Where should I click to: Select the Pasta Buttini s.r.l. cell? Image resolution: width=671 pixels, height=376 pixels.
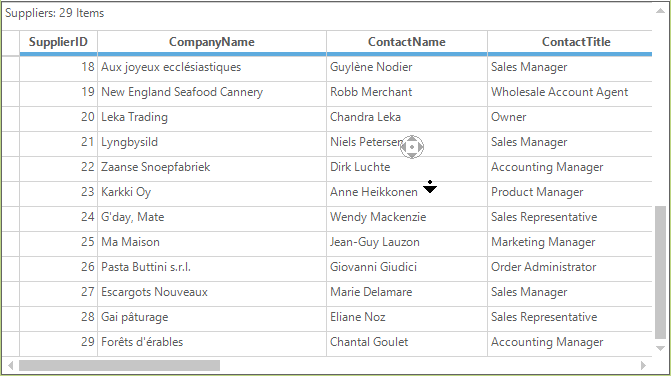(x=212, y=267)
